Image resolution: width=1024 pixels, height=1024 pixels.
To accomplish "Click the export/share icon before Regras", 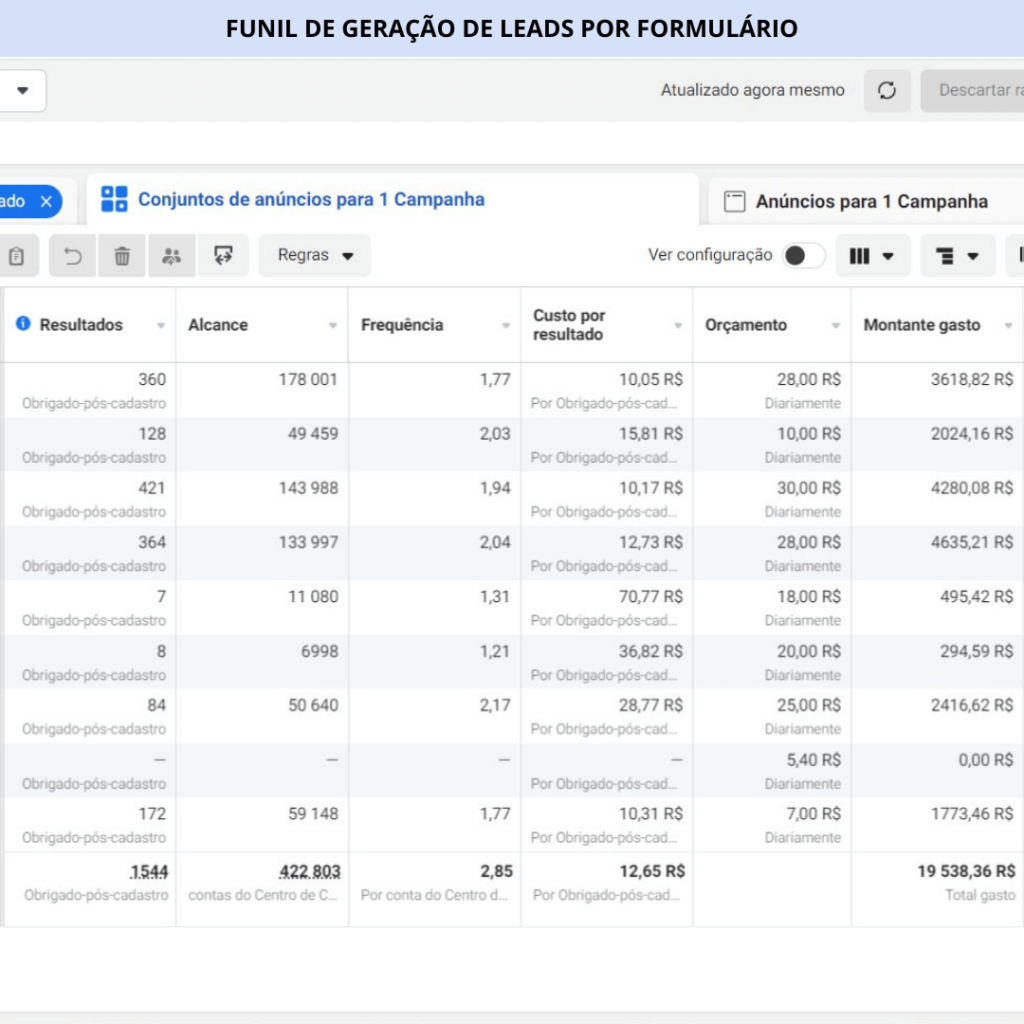I will click(223, 256).
